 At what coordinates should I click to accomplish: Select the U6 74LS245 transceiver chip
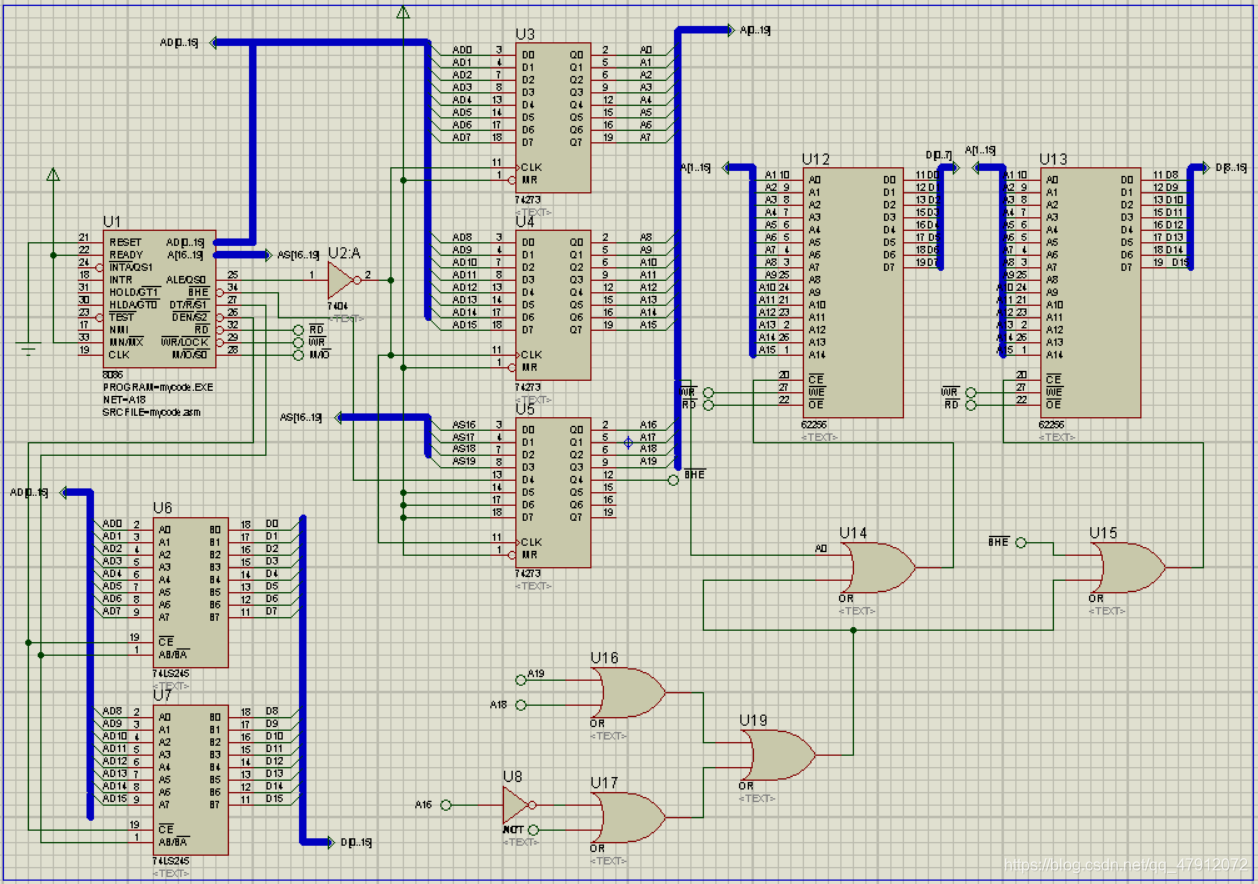pos(190,592)
